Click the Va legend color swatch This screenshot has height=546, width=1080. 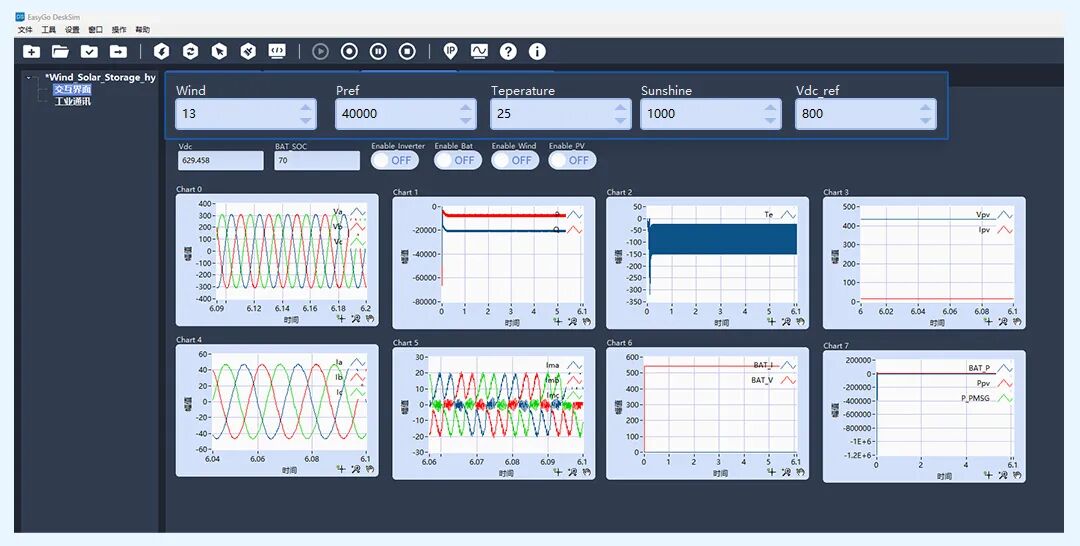tap(358, 211)
